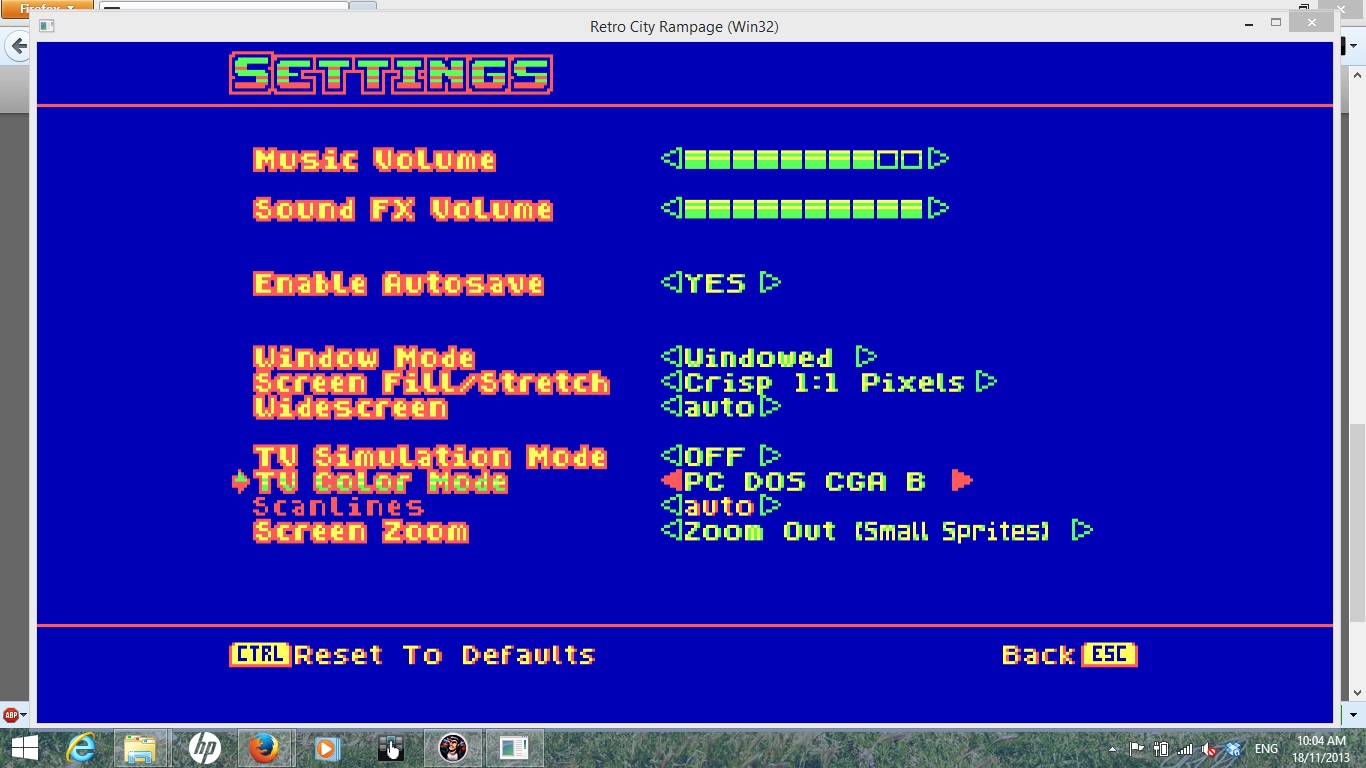Select the Window Mode setting label

click(365, 358)
